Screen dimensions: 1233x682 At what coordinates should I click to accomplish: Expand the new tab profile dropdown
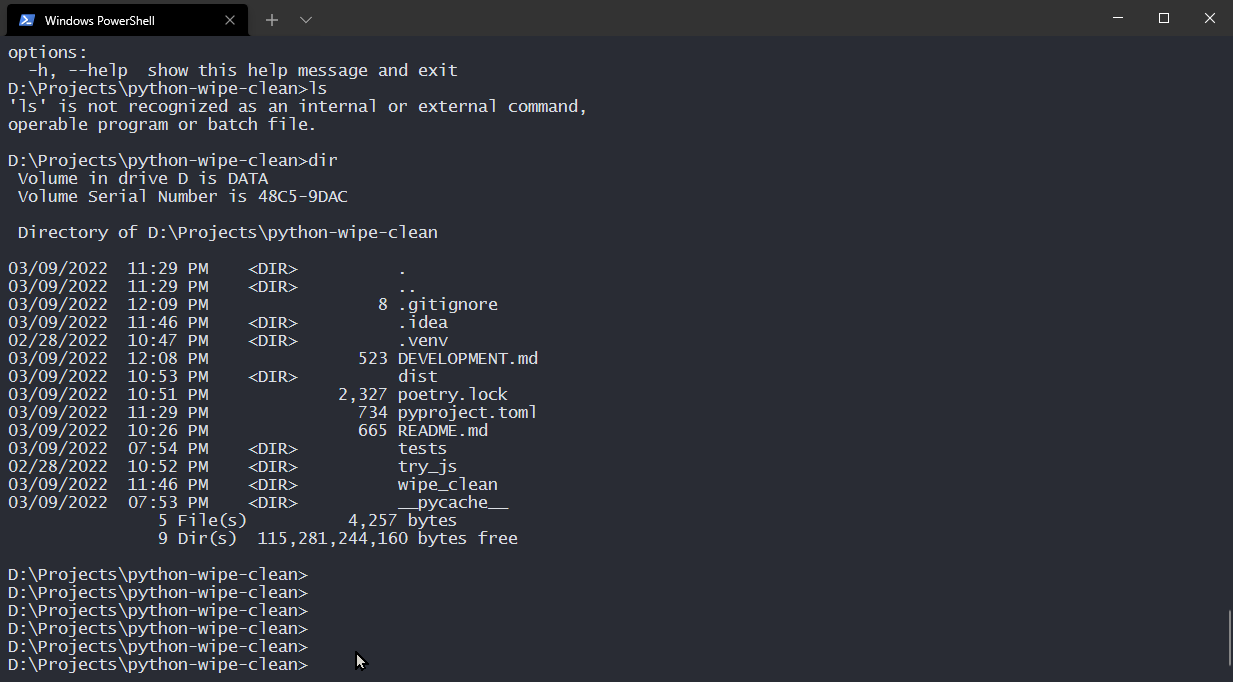pyautogui.click(x=306, y=20)
